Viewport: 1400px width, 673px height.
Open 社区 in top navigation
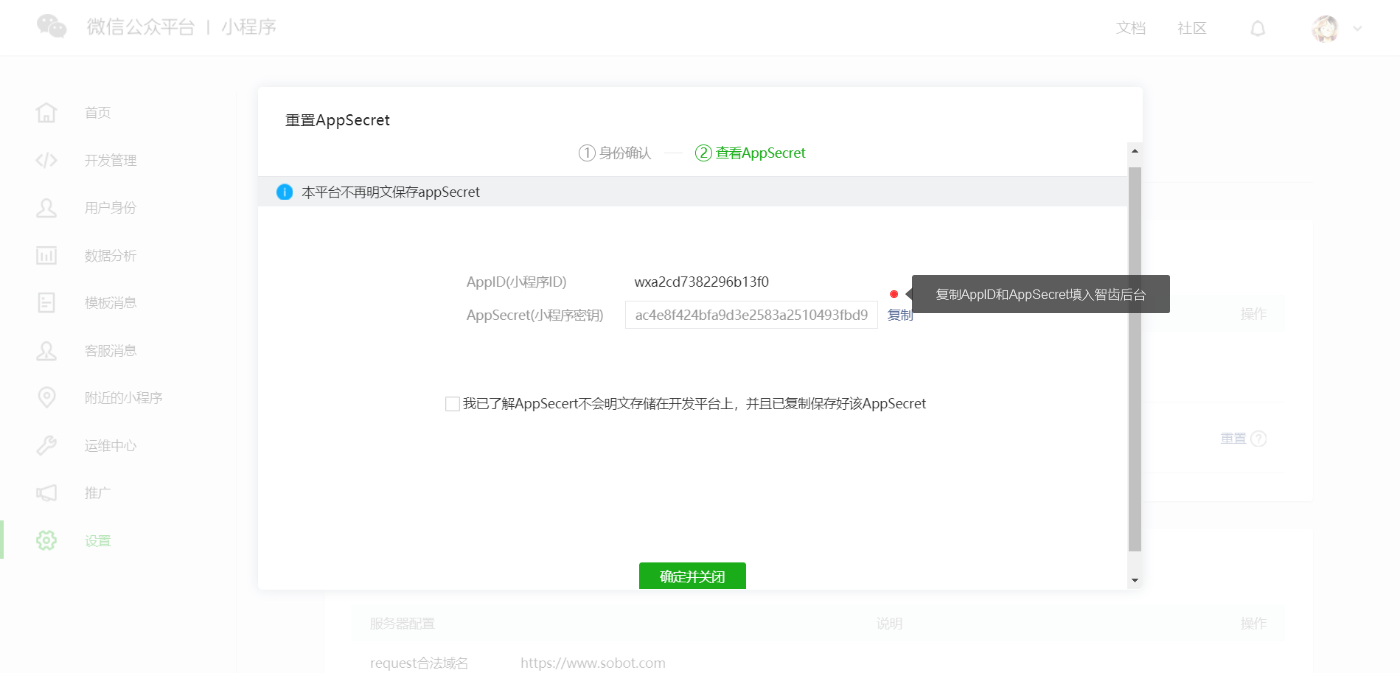click(x=1192, y=28)
